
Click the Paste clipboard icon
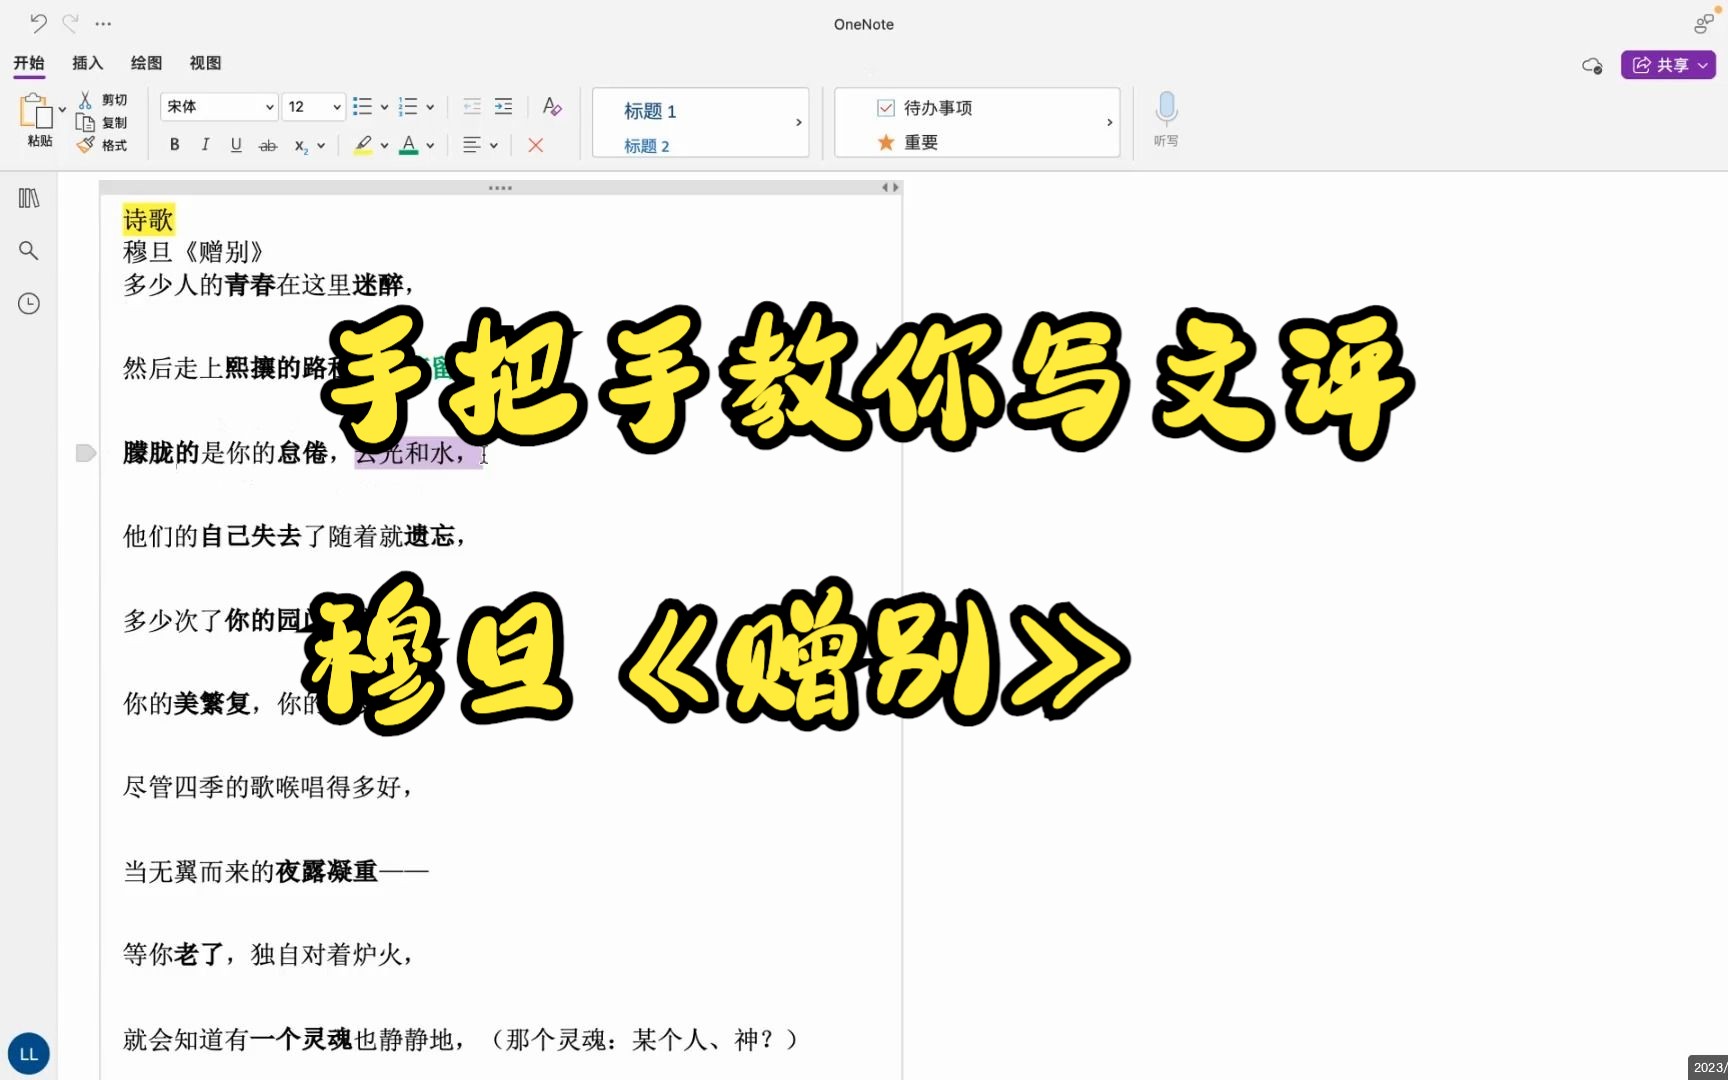tap(37, 110)
